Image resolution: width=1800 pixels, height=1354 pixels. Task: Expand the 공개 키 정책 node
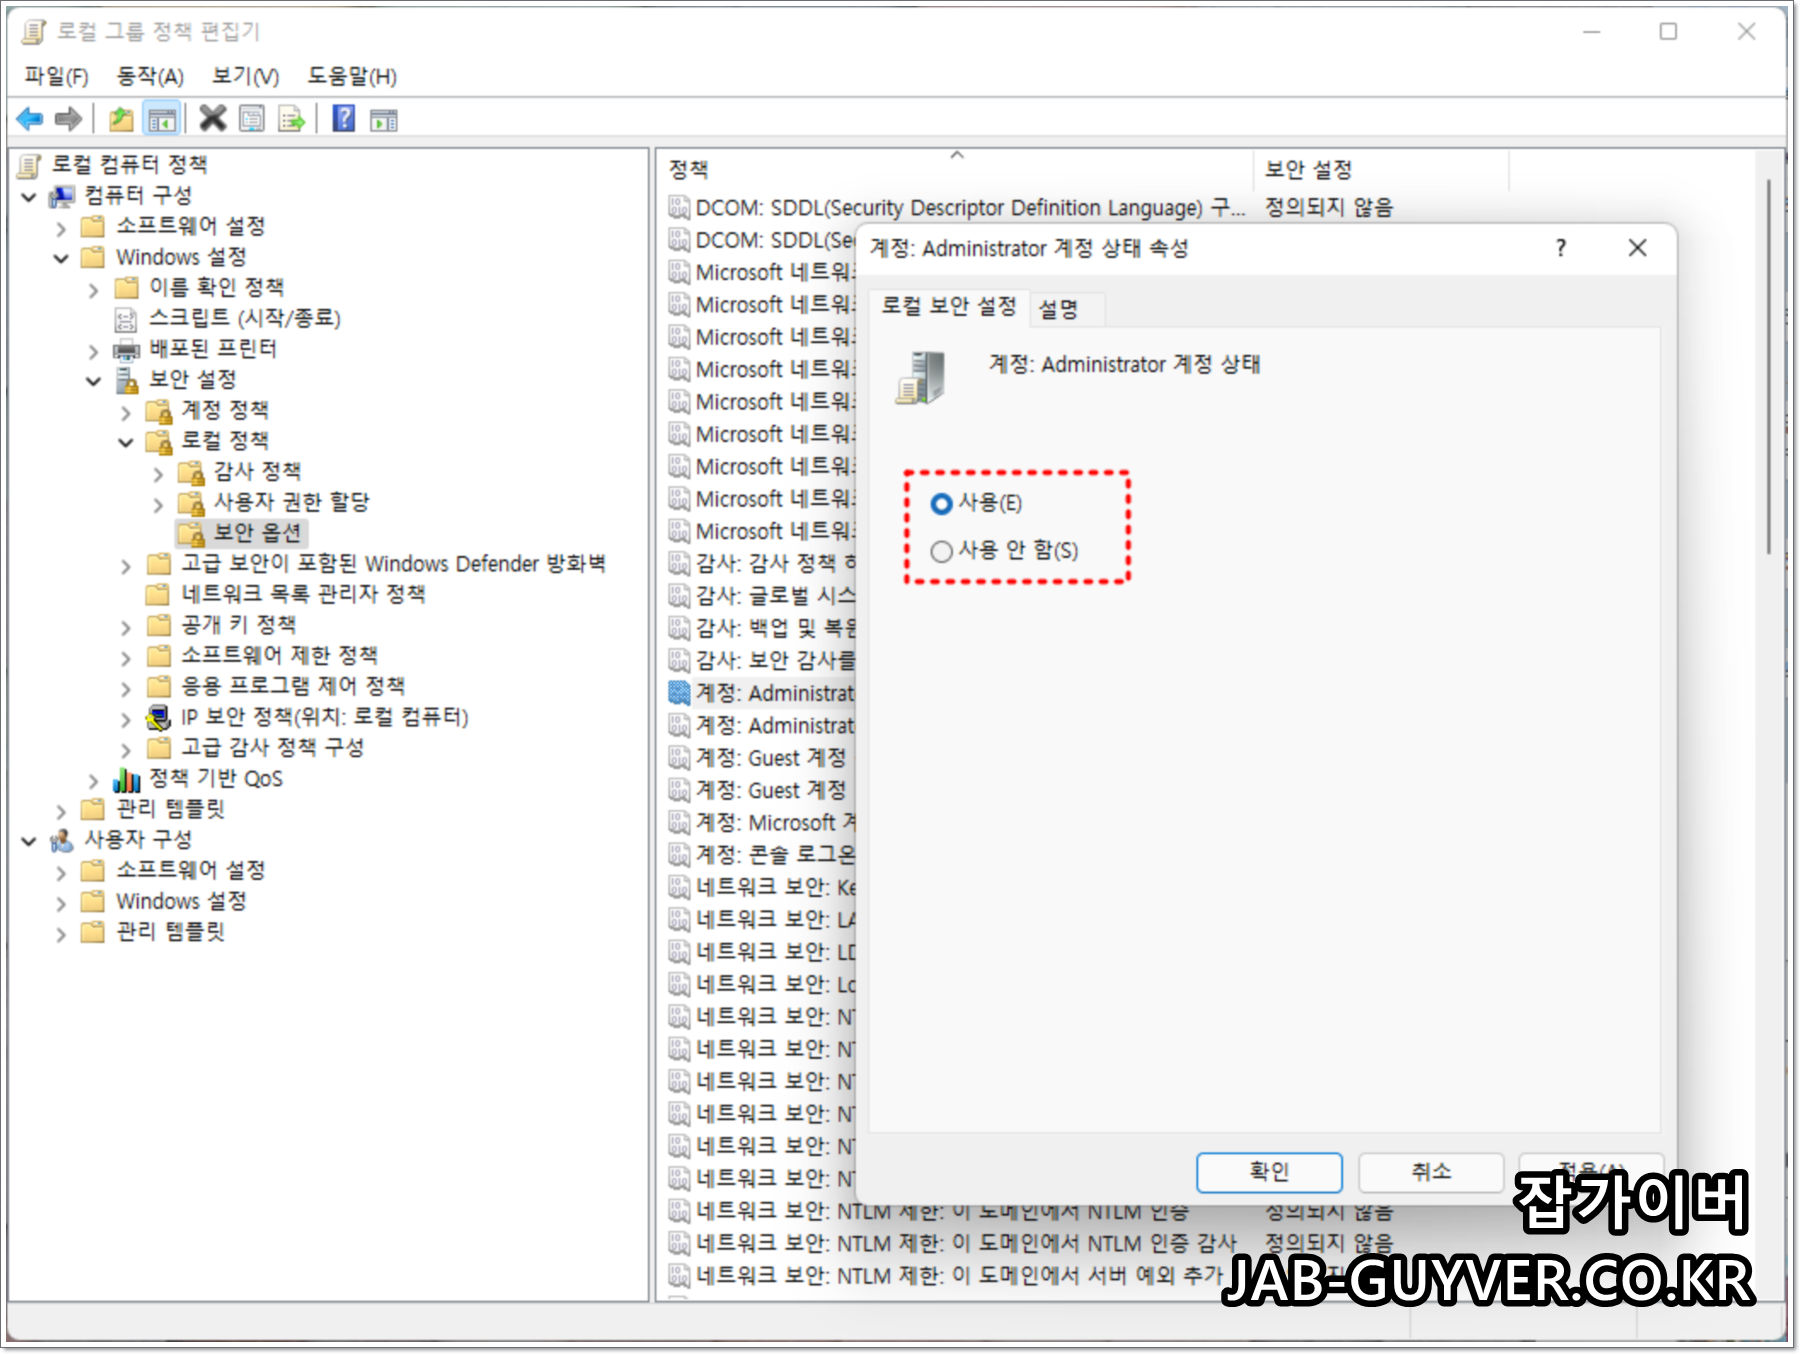pos(125,628)
